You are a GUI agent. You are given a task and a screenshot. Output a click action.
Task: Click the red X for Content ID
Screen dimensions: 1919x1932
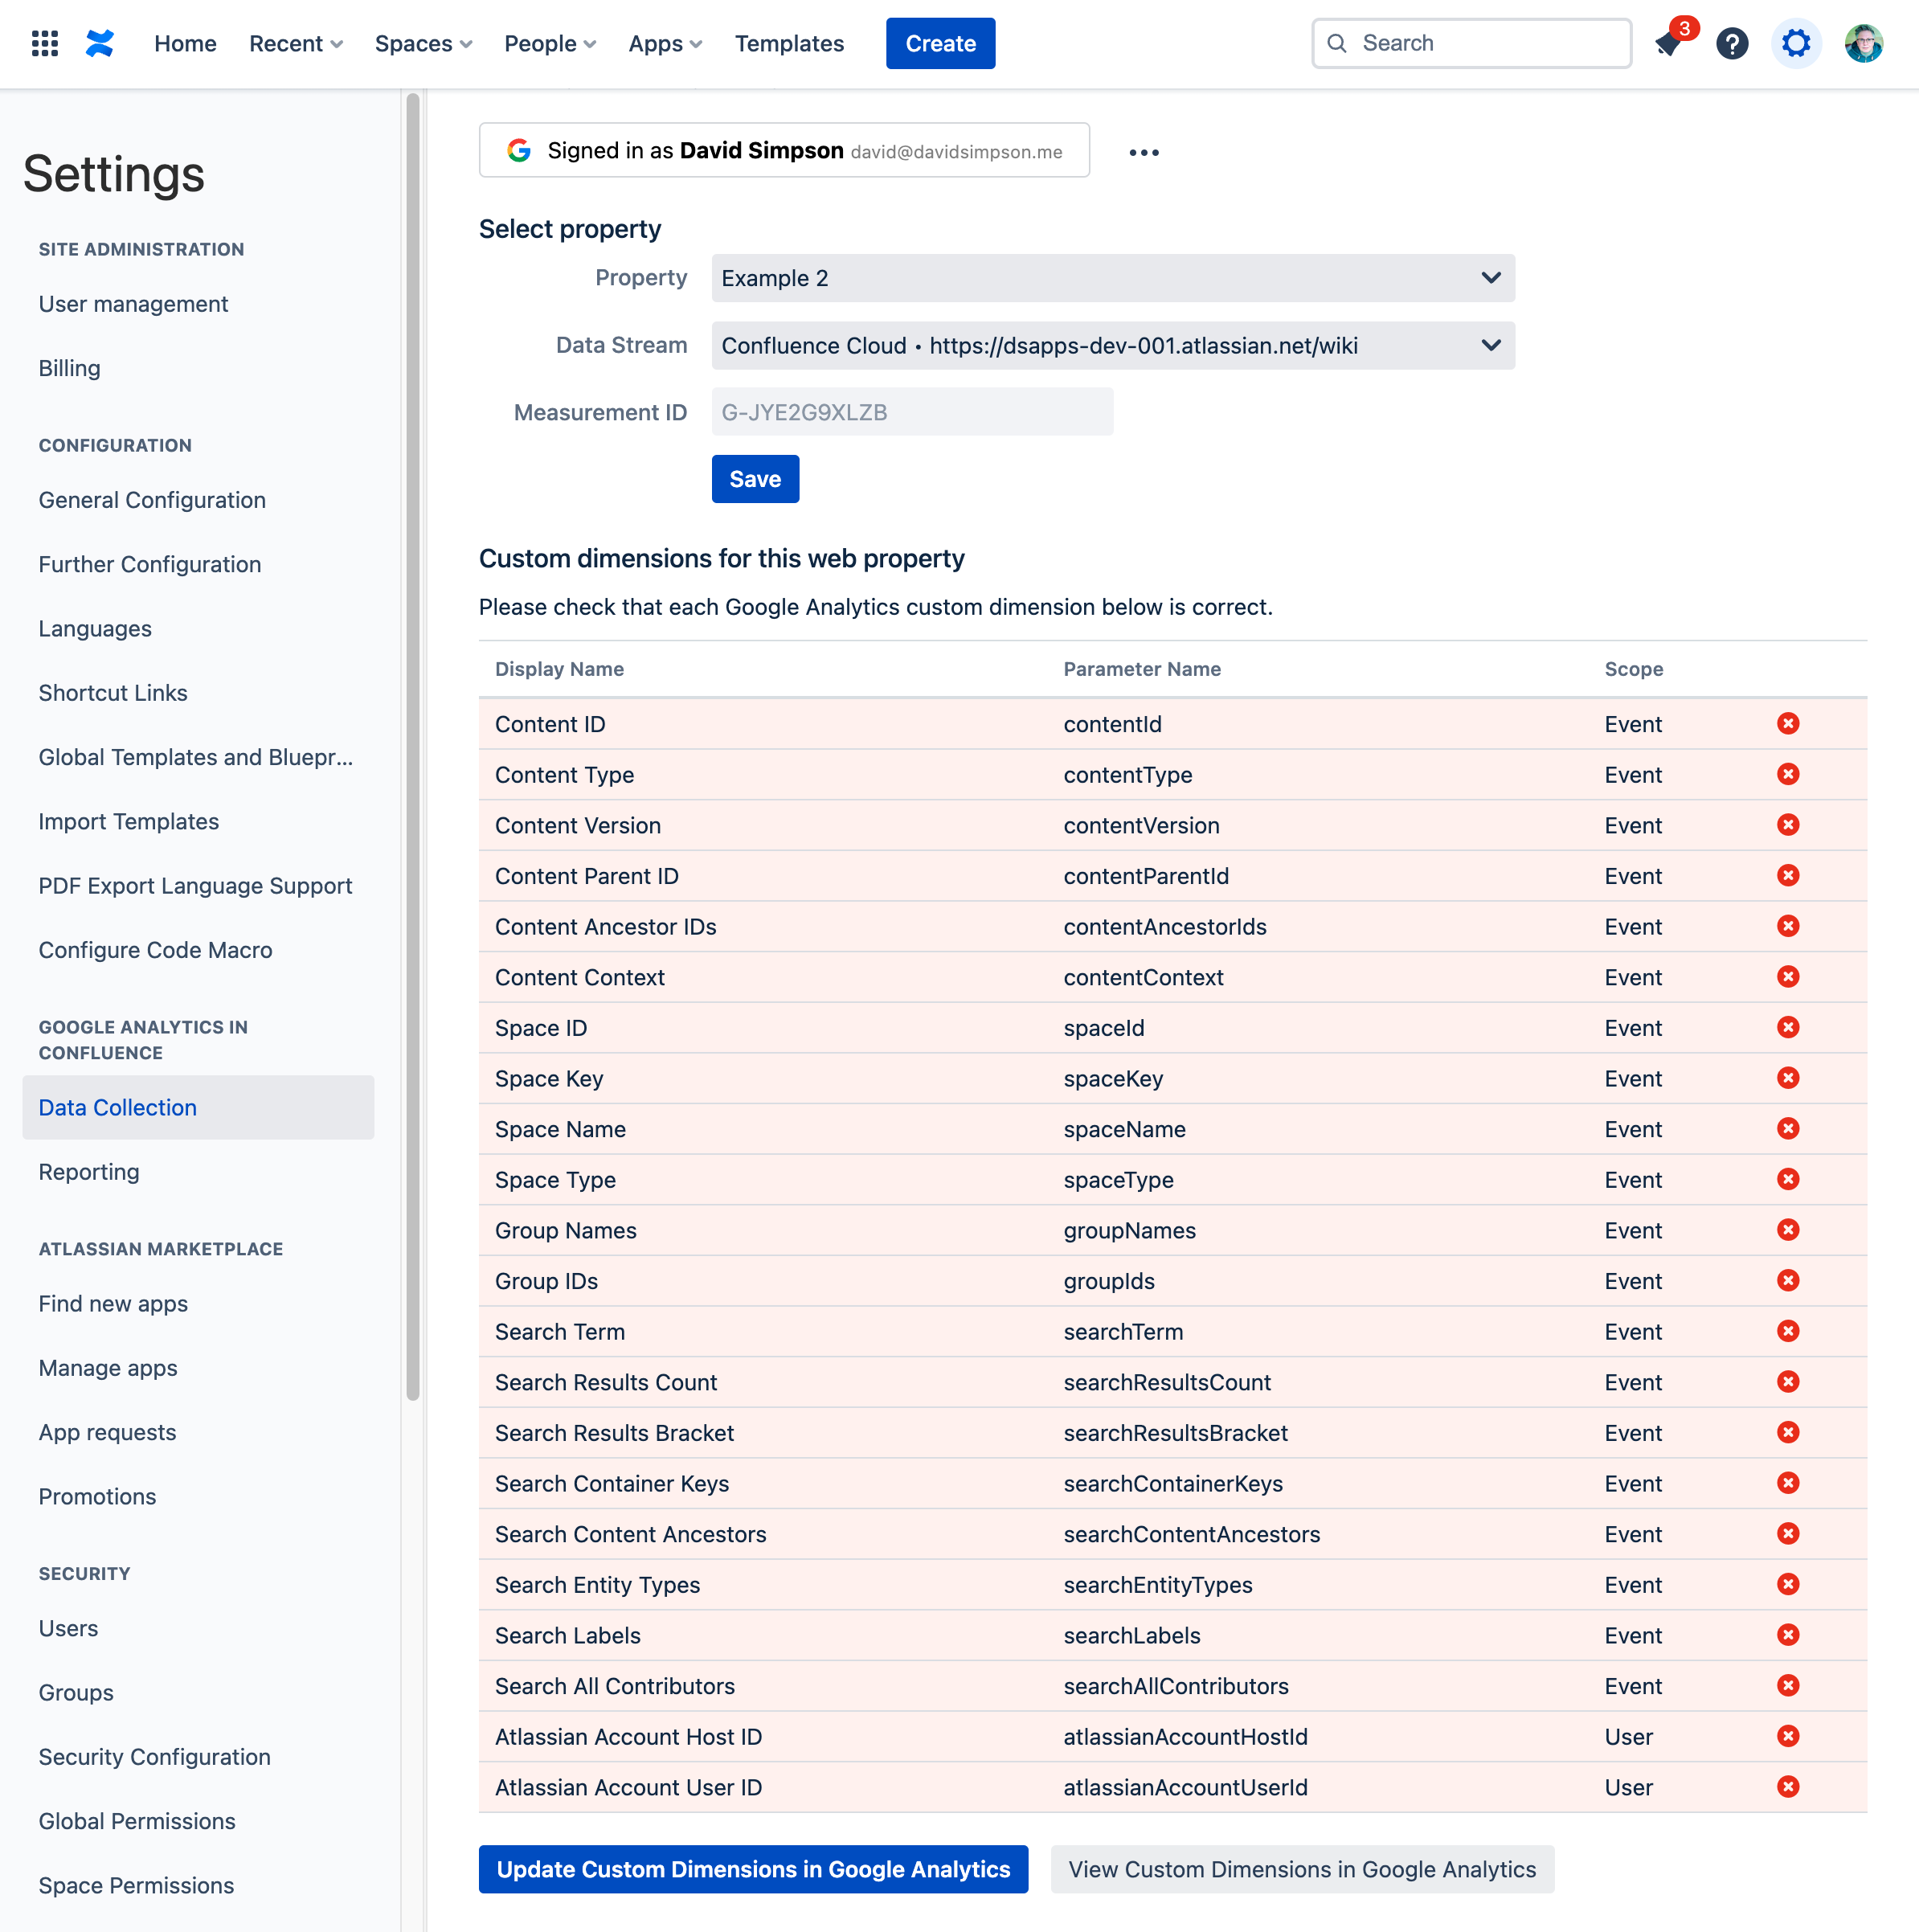point(1788,723)
